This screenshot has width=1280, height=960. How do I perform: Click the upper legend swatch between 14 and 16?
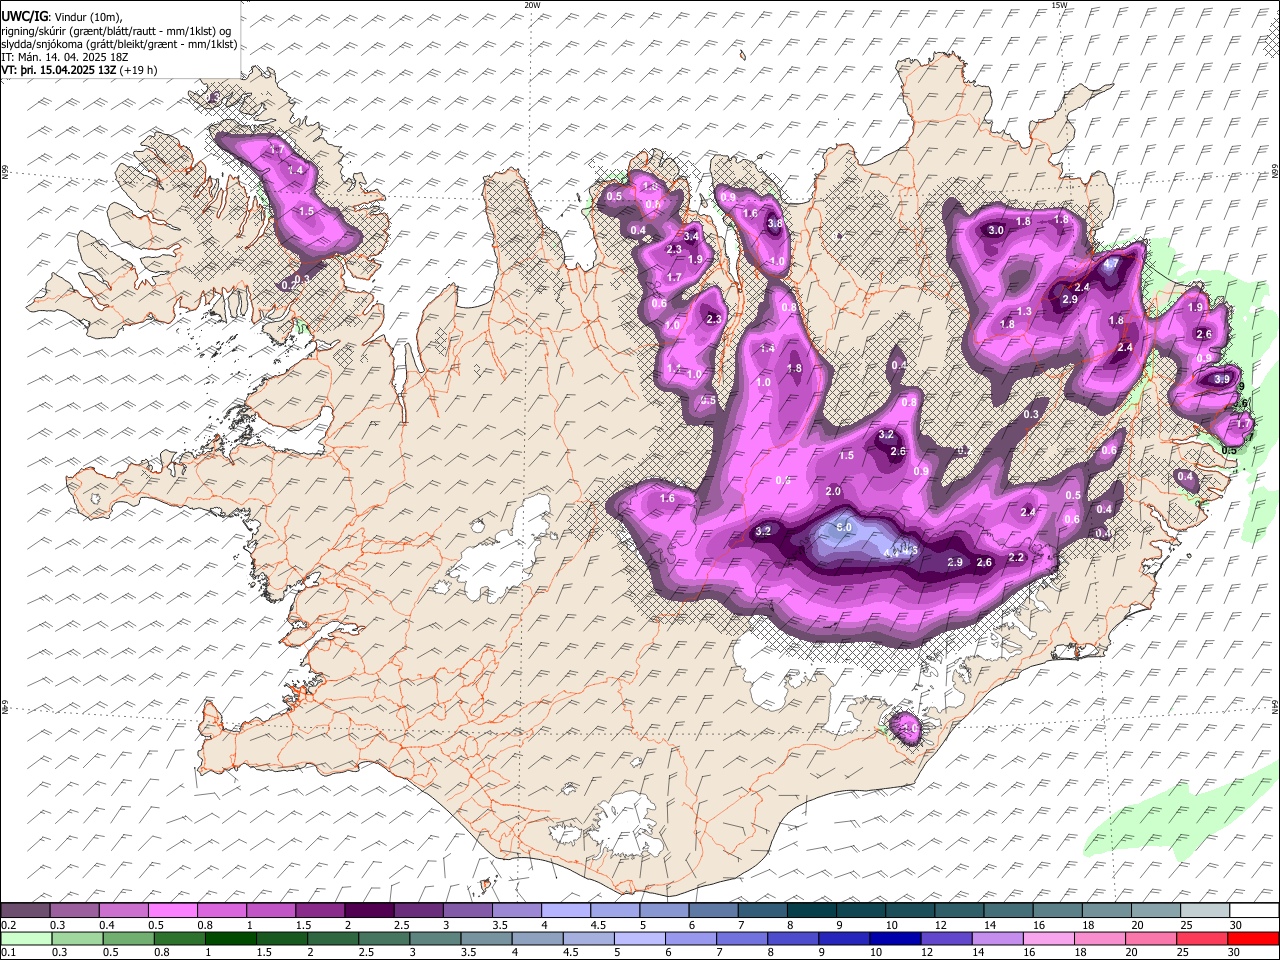(x=1009, y=910)
